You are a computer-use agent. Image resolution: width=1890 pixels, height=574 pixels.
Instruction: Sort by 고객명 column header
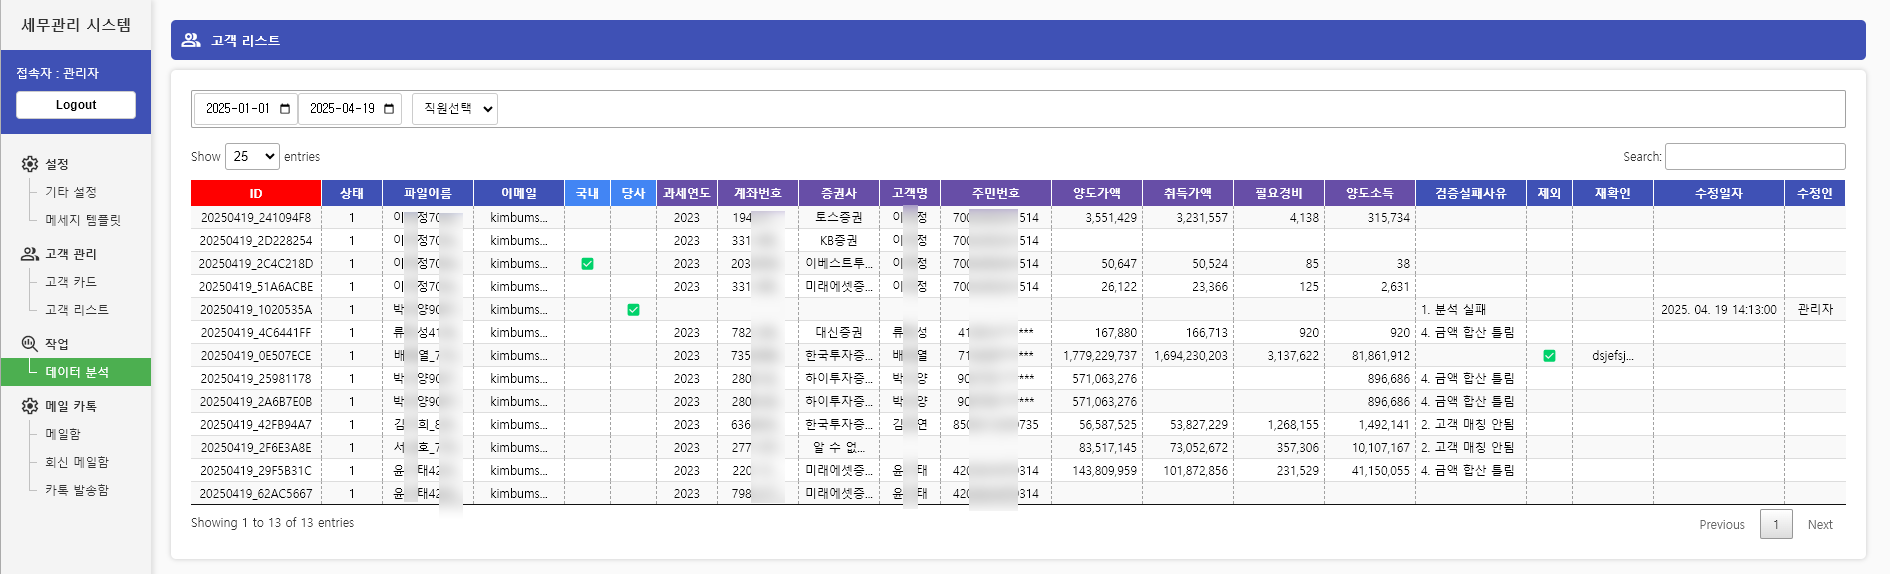pyautogui.click(x=910, y=193)
